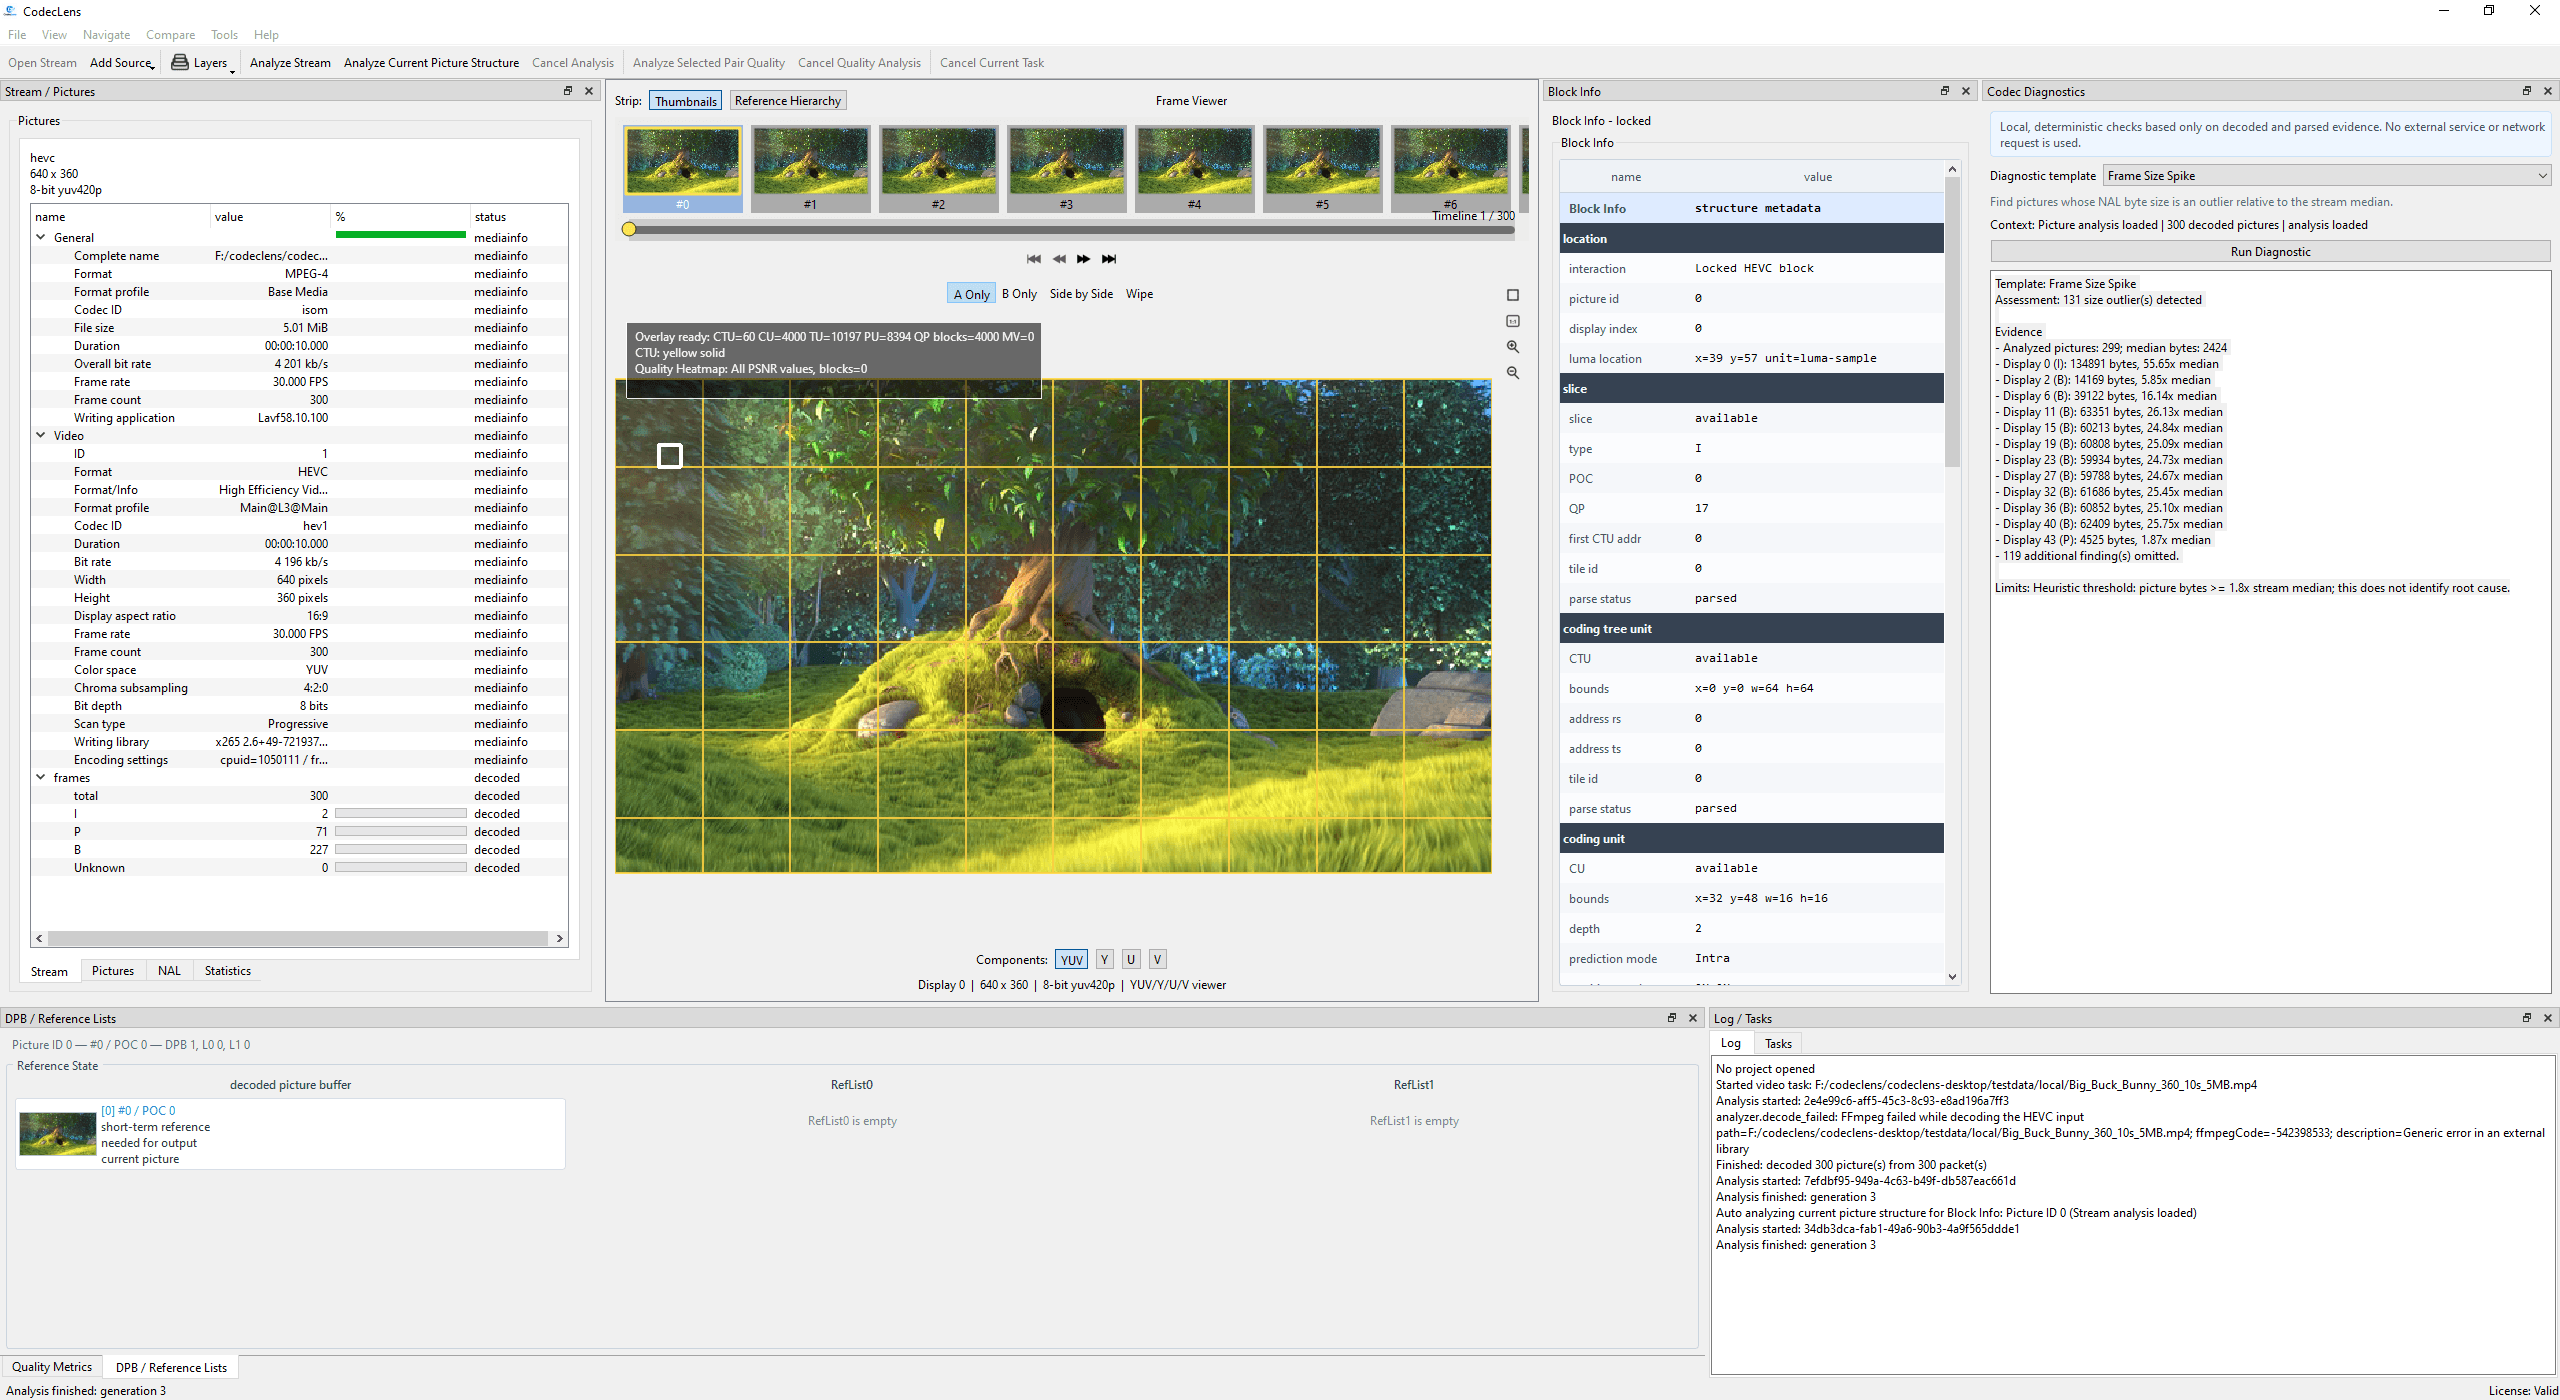
Task: Jump to the first frame
Action: pos(1034,259)
